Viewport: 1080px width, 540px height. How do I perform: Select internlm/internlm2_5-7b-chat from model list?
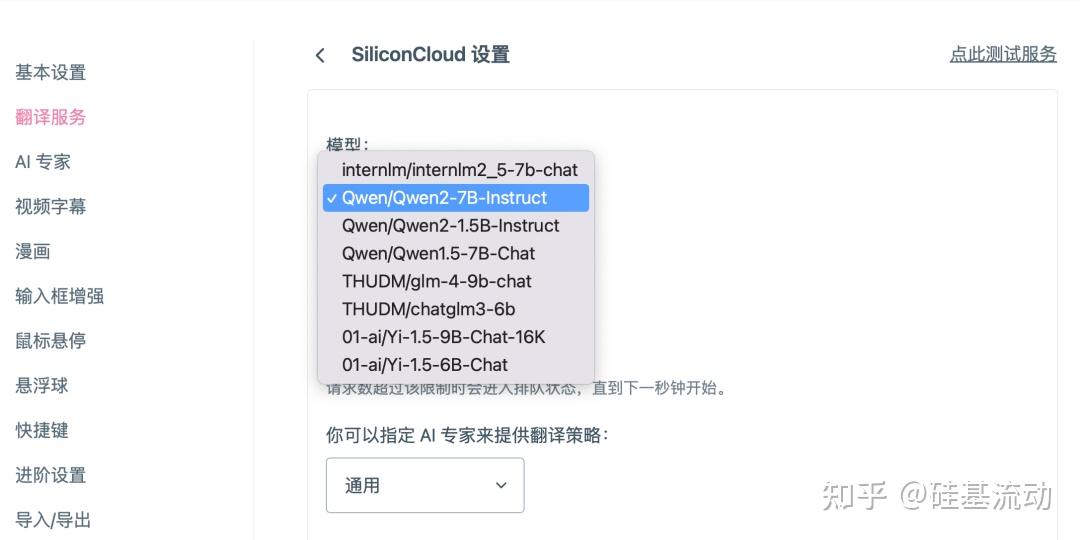459,170
